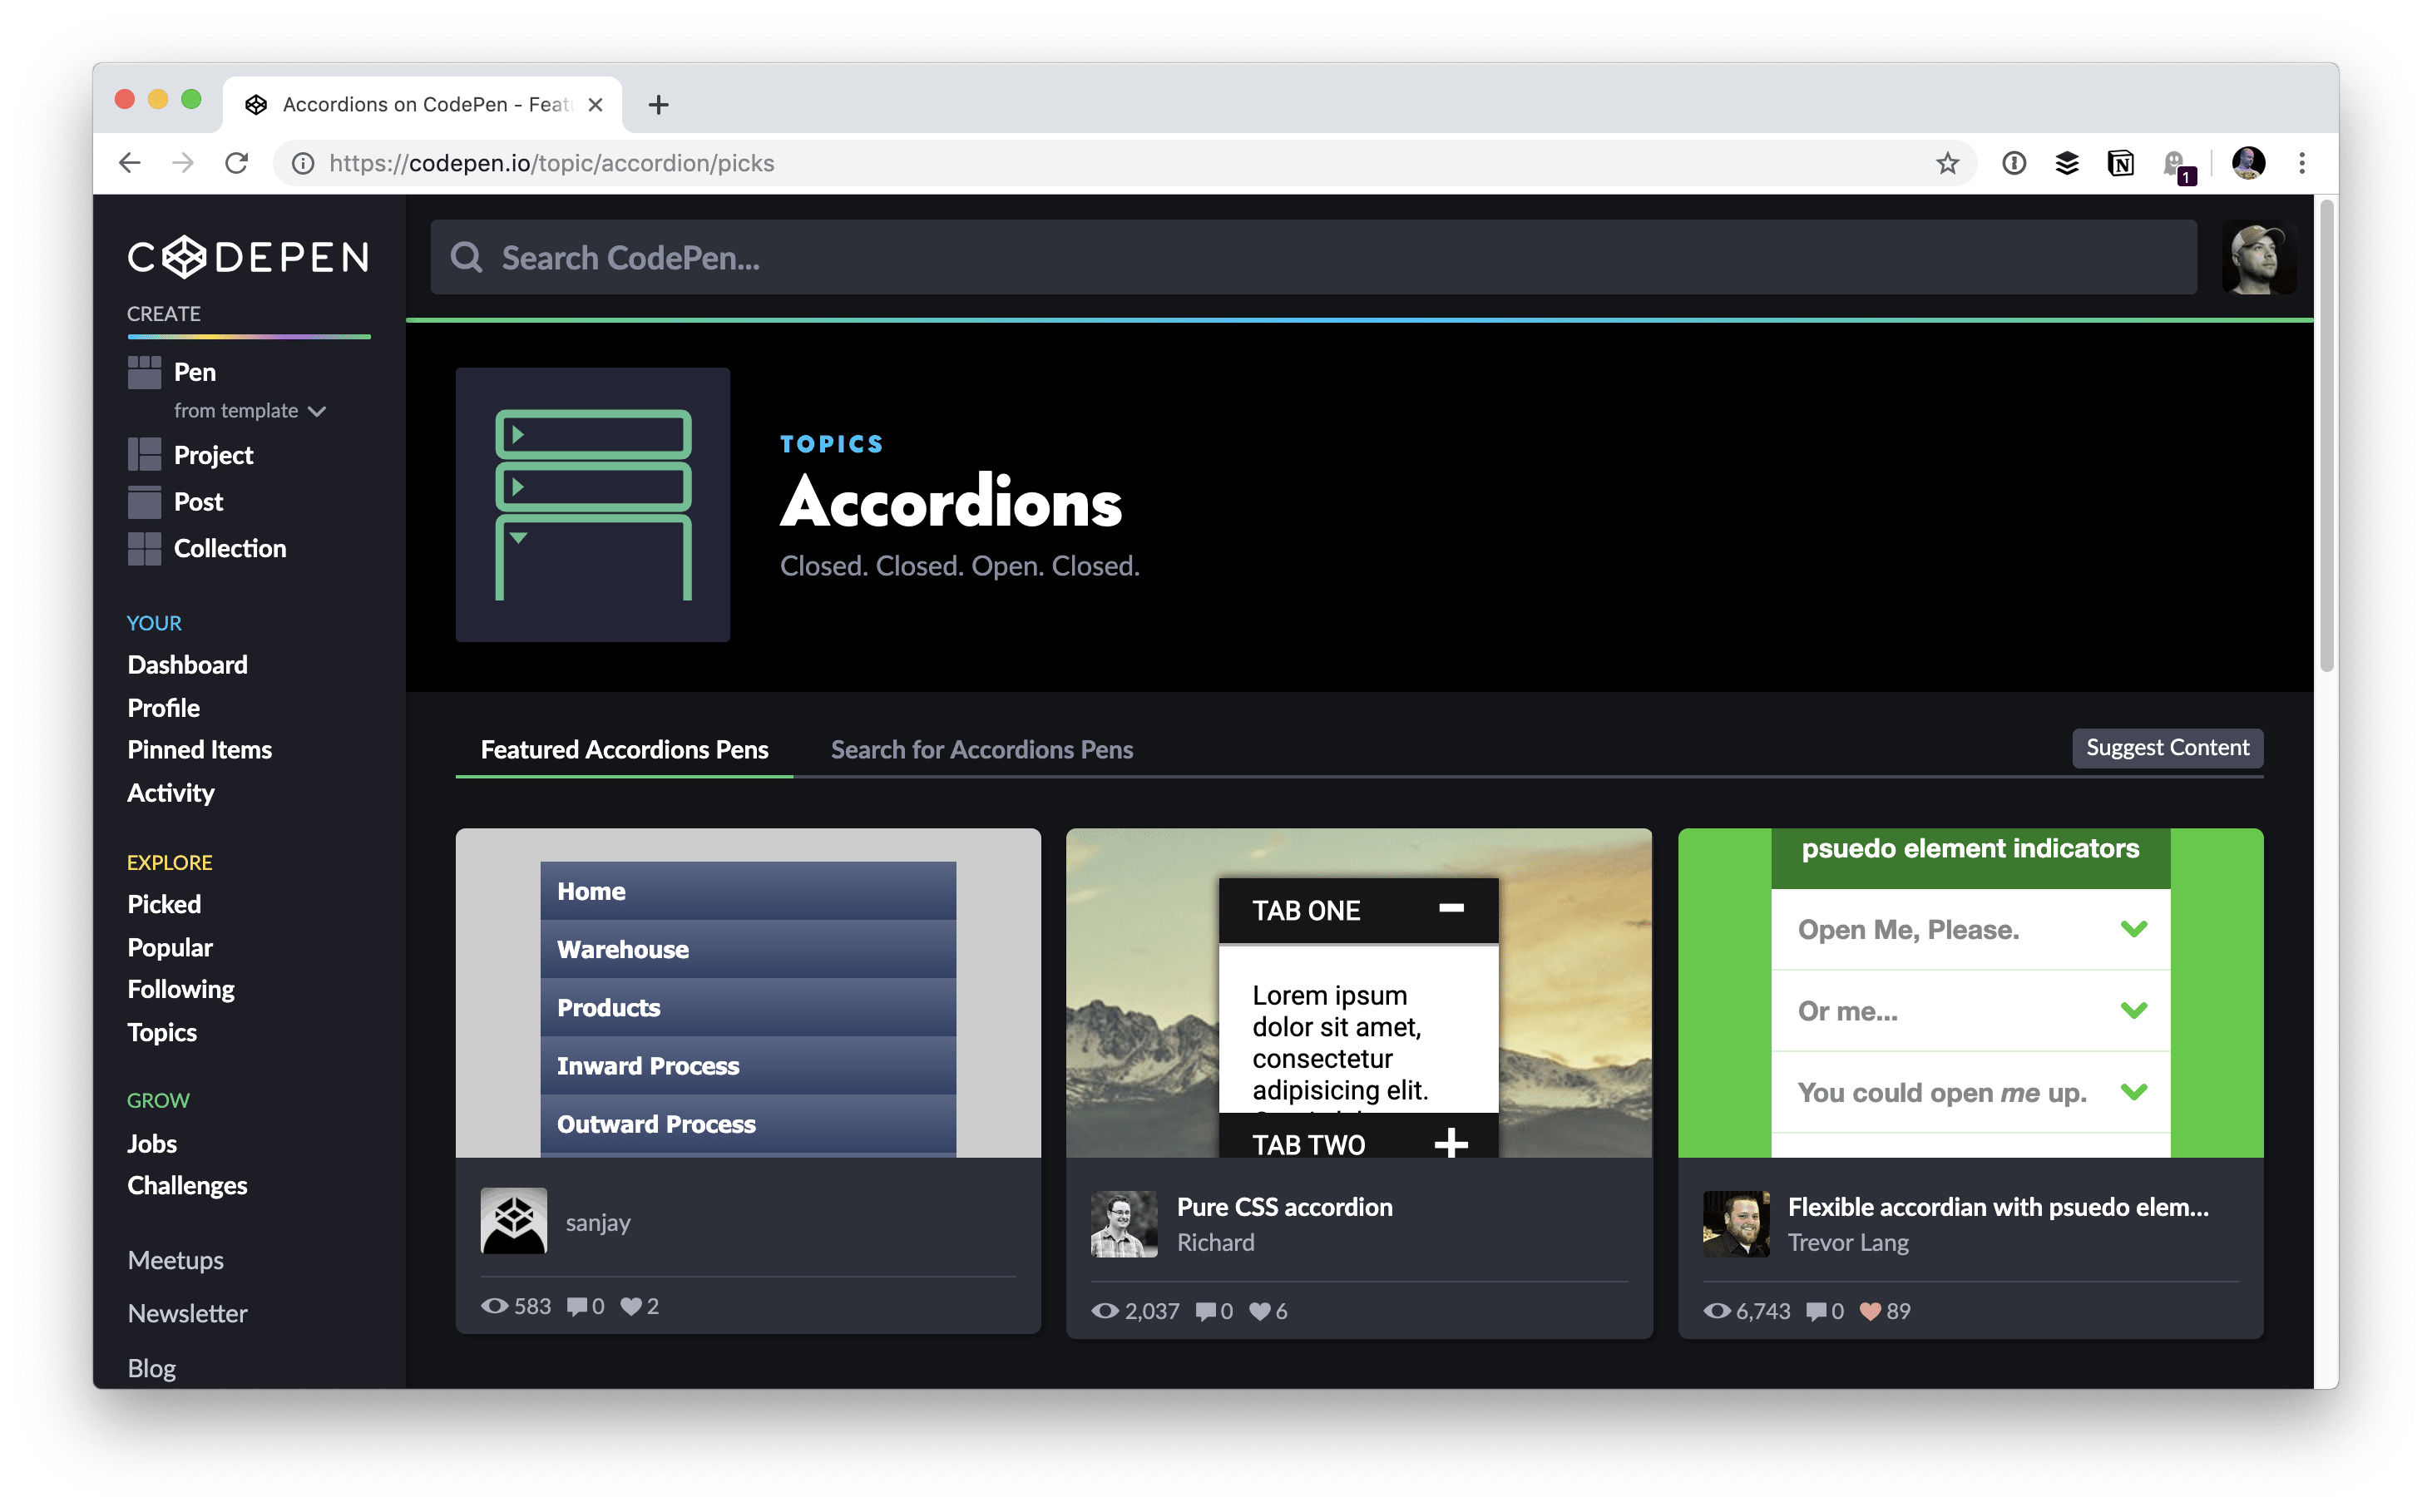Expand TAB TWO plus toggle in preview
This screenshot has height=1512, width=2432.
click(1451, 1143)
